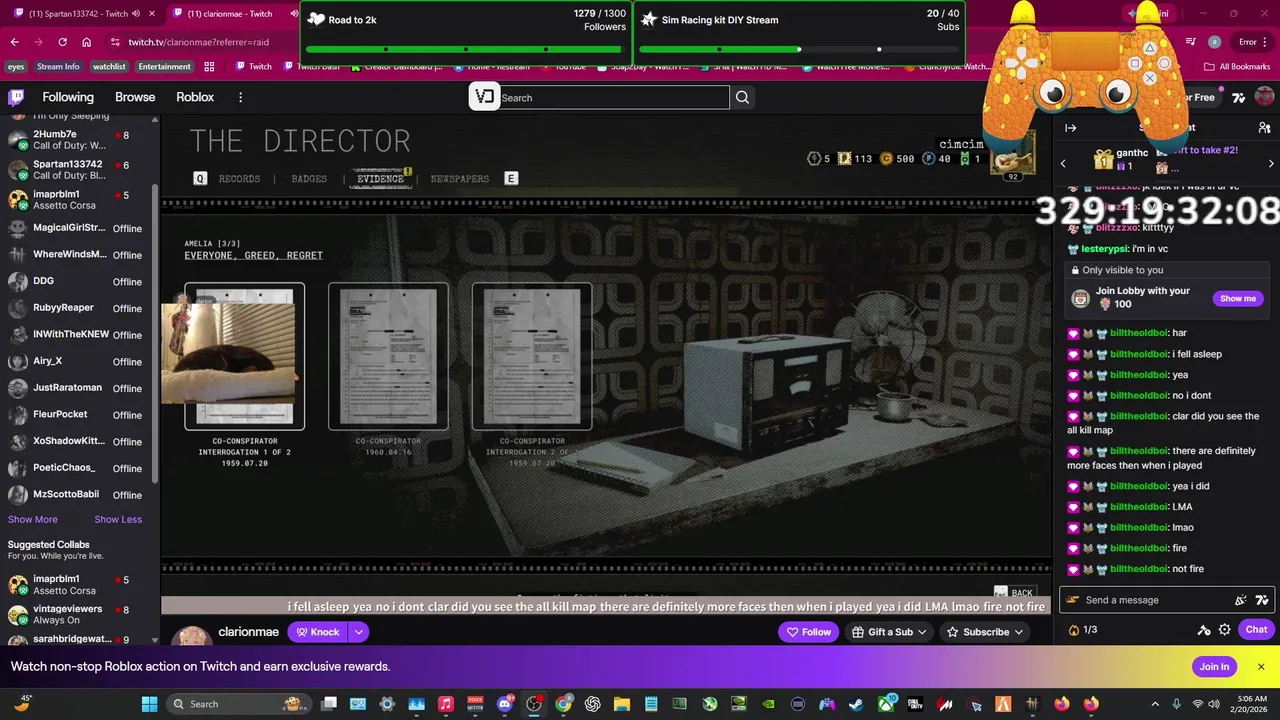Open the chat community members icon
Screen dimensions: 1280x720
point(1264,128)
